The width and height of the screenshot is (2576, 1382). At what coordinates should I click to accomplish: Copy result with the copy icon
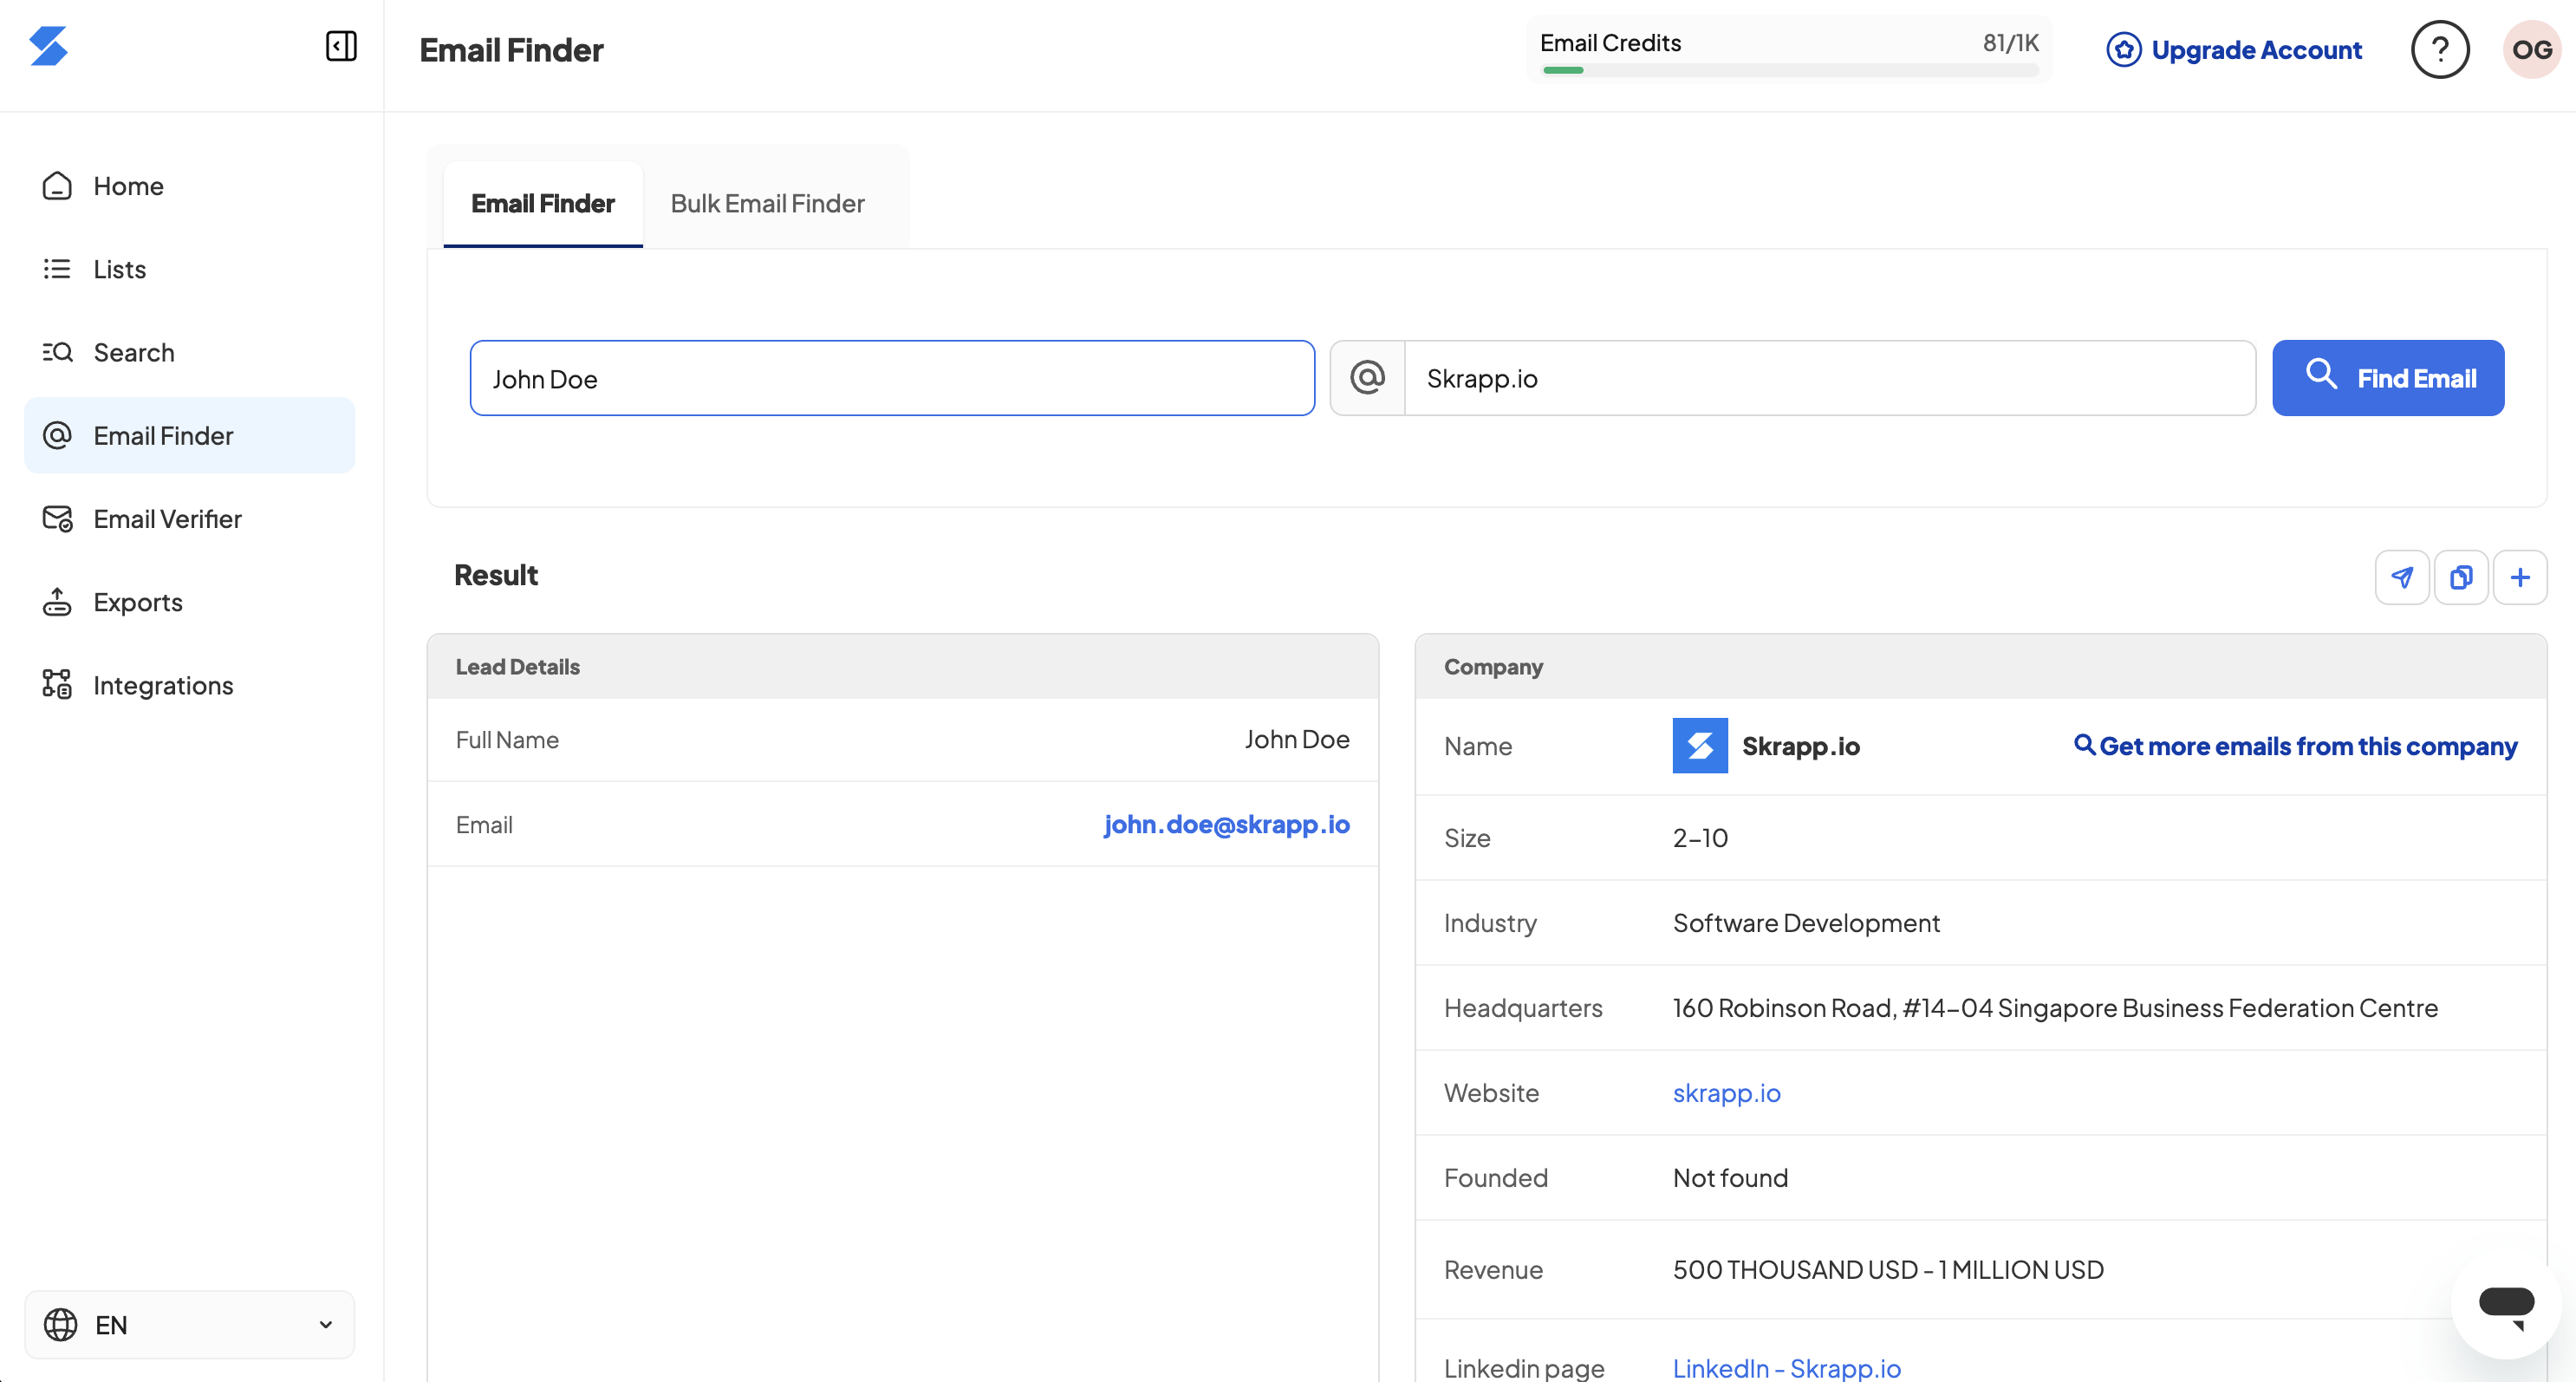(2461, 577)
